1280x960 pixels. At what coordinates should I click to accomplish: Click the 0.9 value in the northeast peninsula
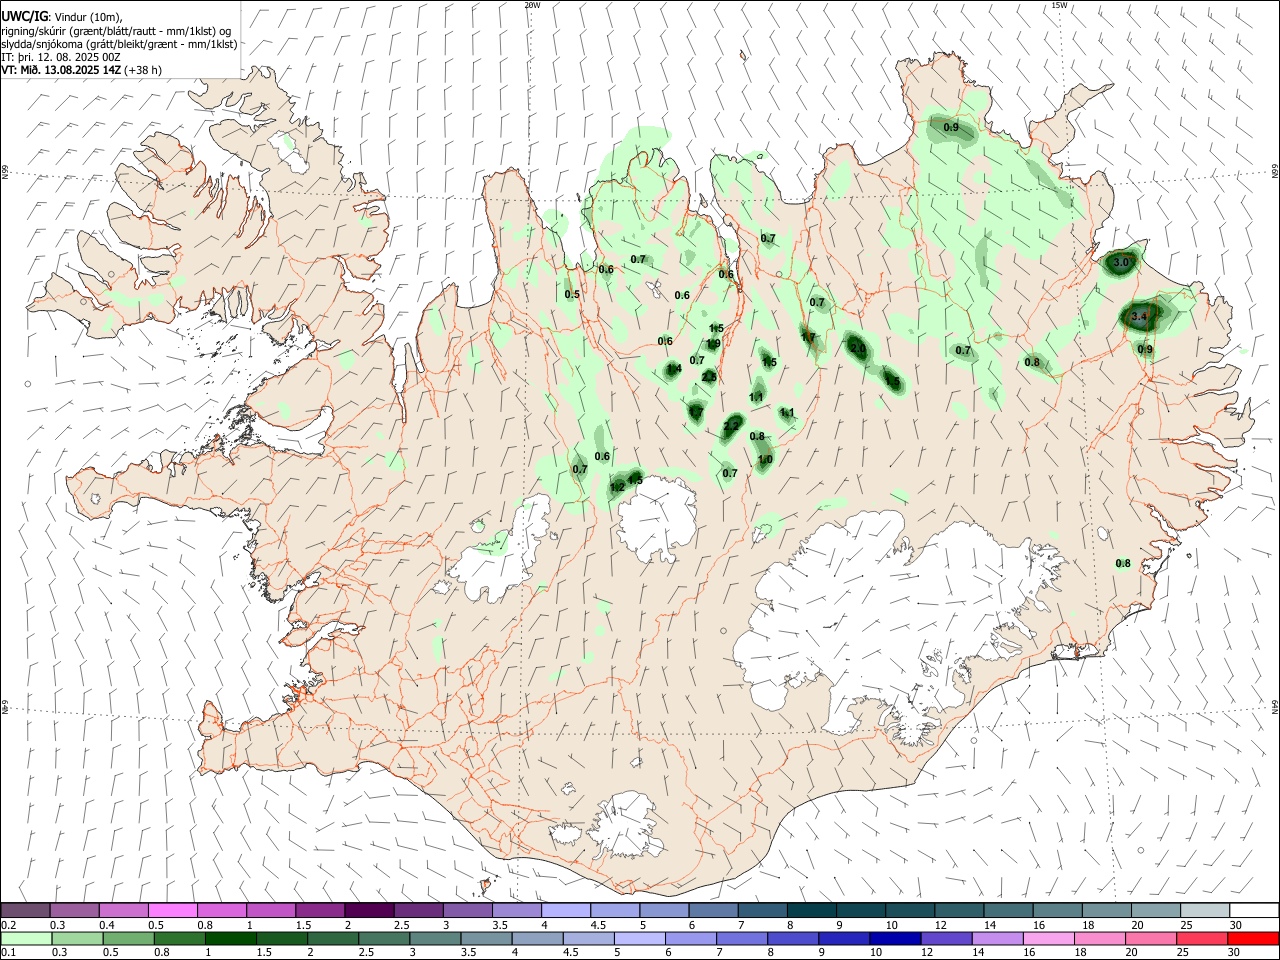pyautogui.click(x=951, y=128)
